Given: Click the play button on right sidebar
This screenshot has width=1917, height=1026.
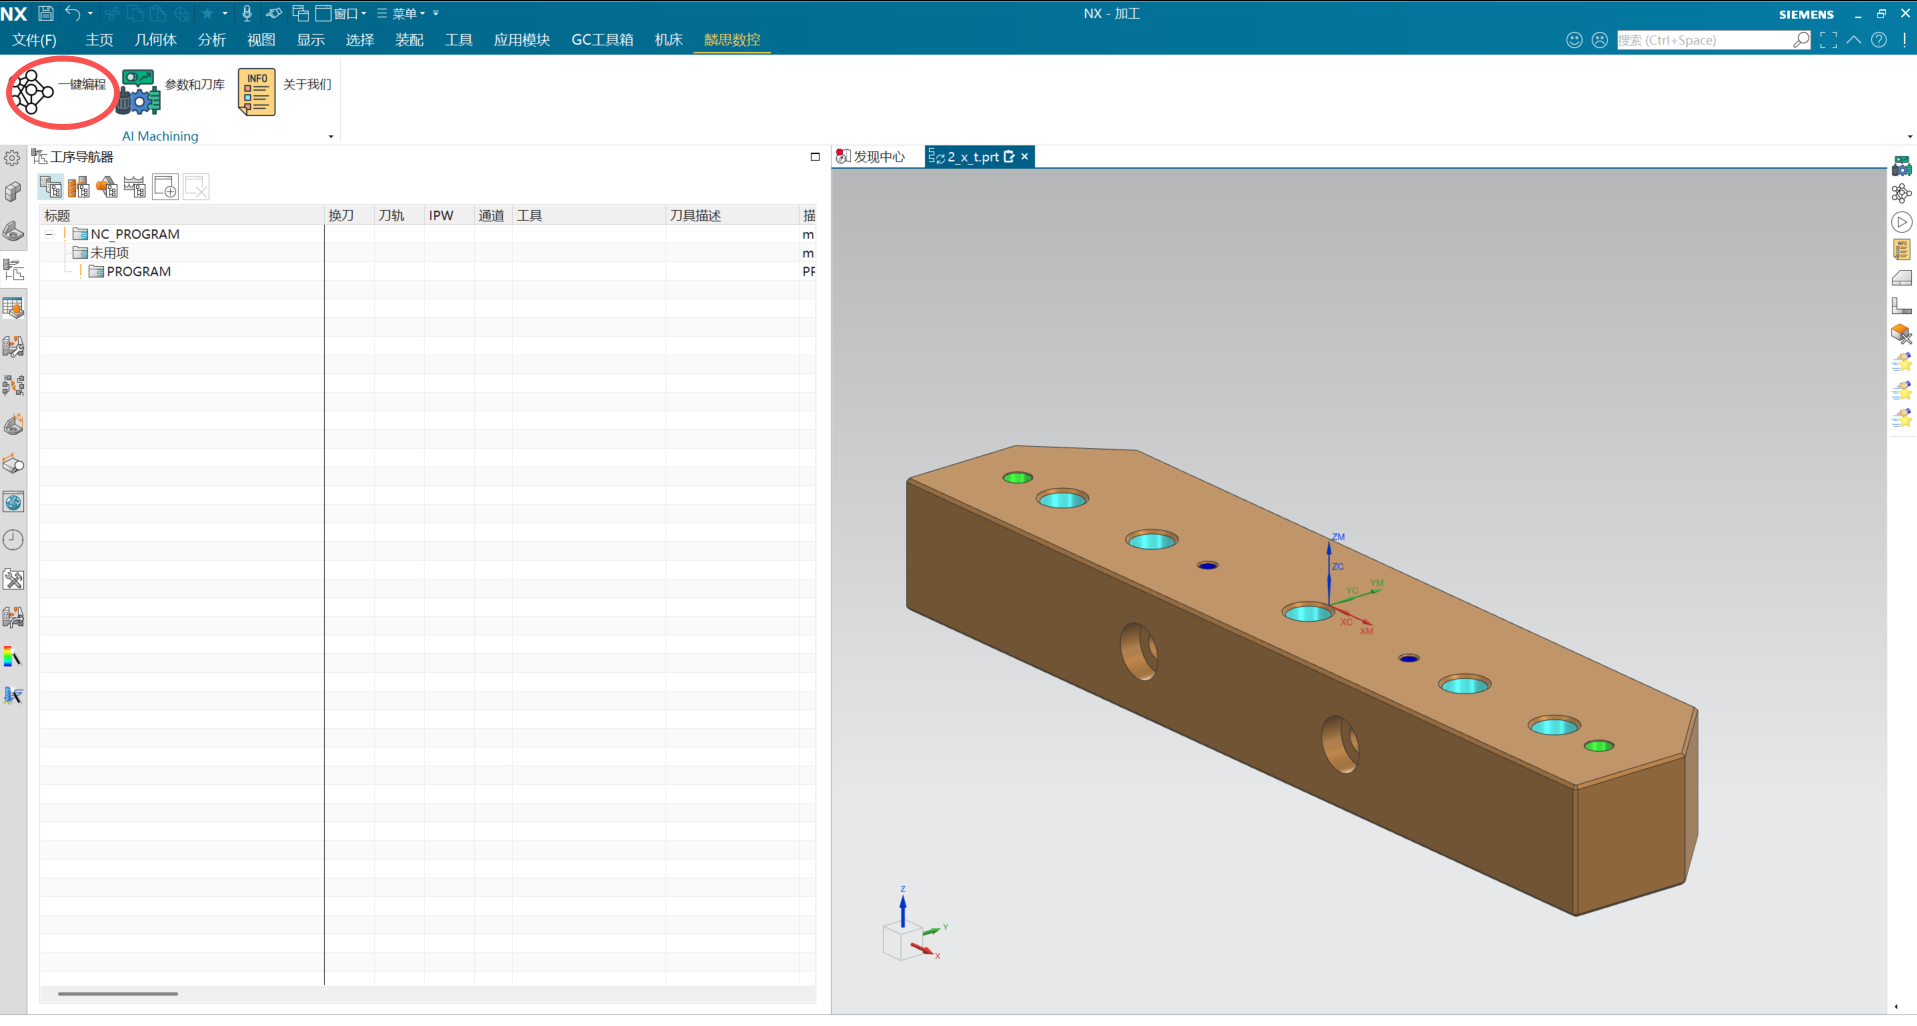Looking at the screenshot, I should 1901,222.
